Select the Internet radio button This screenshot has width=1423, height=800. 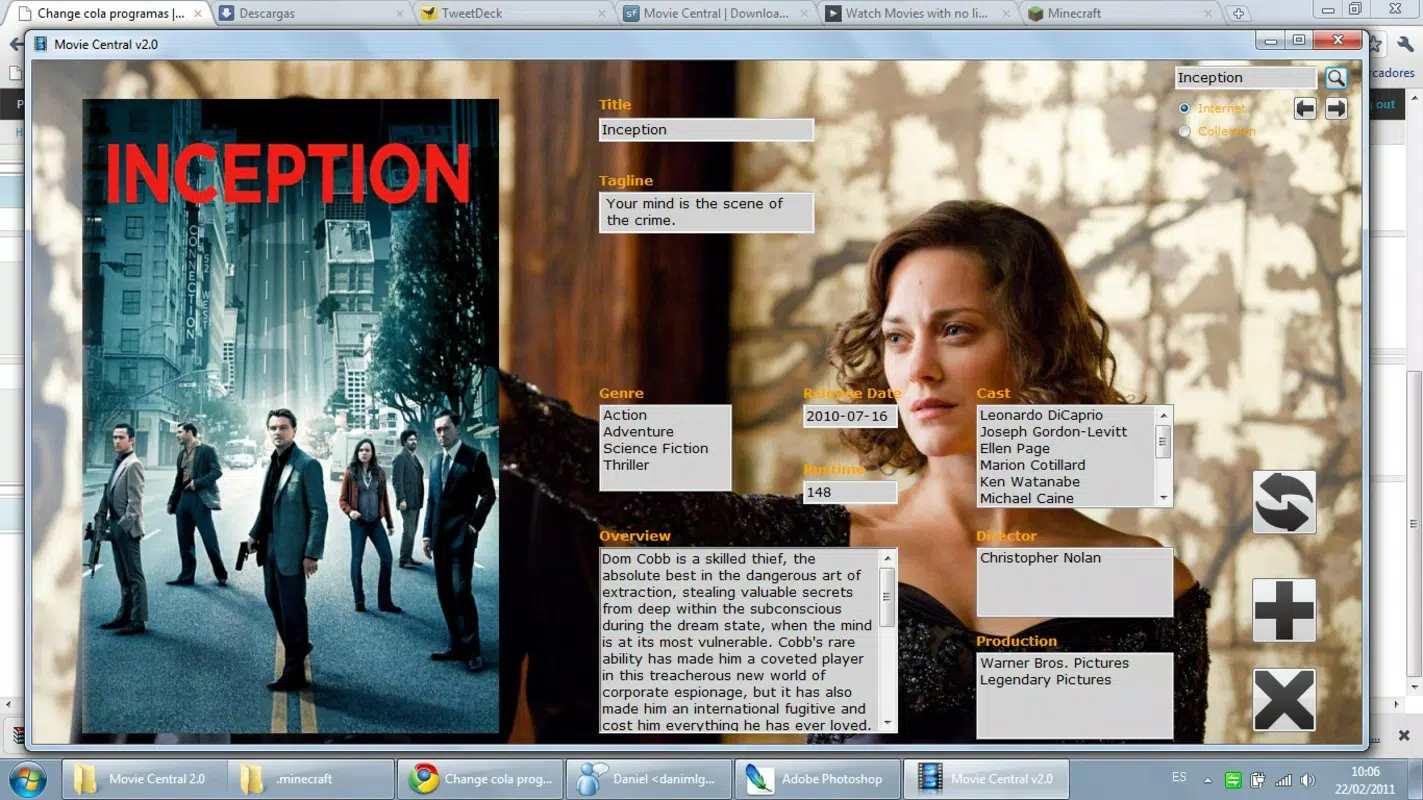click(x=1185, y=108)
